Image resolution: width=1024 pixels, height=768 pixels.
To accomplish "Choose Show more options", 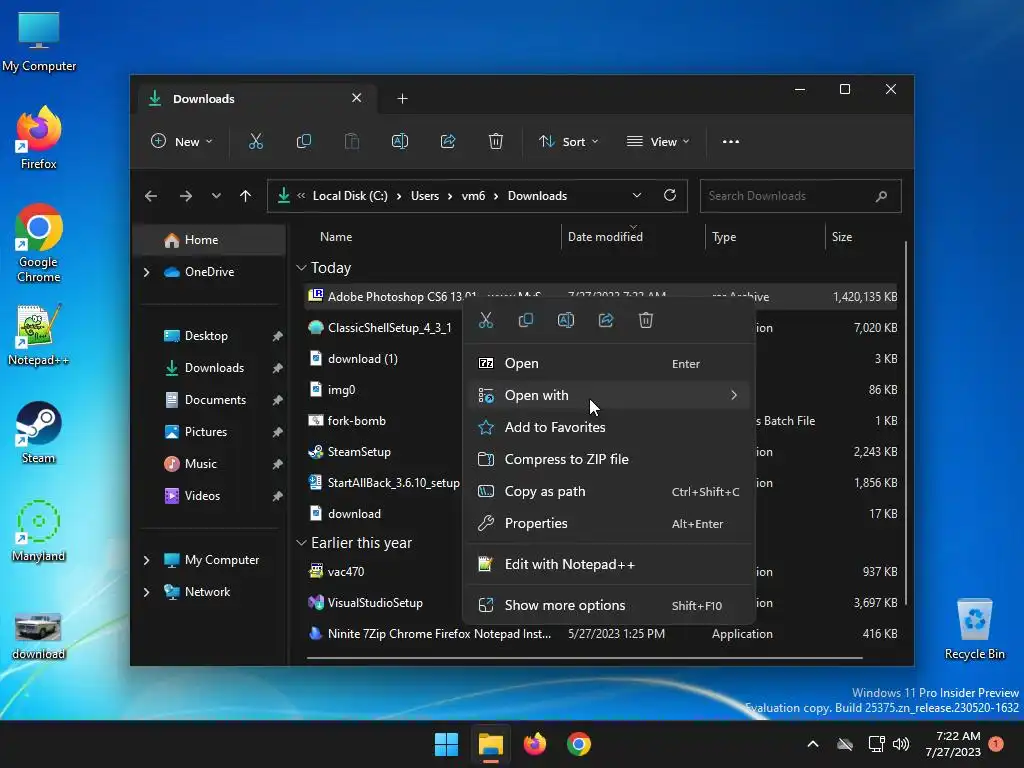I will [x=609, y=605].
